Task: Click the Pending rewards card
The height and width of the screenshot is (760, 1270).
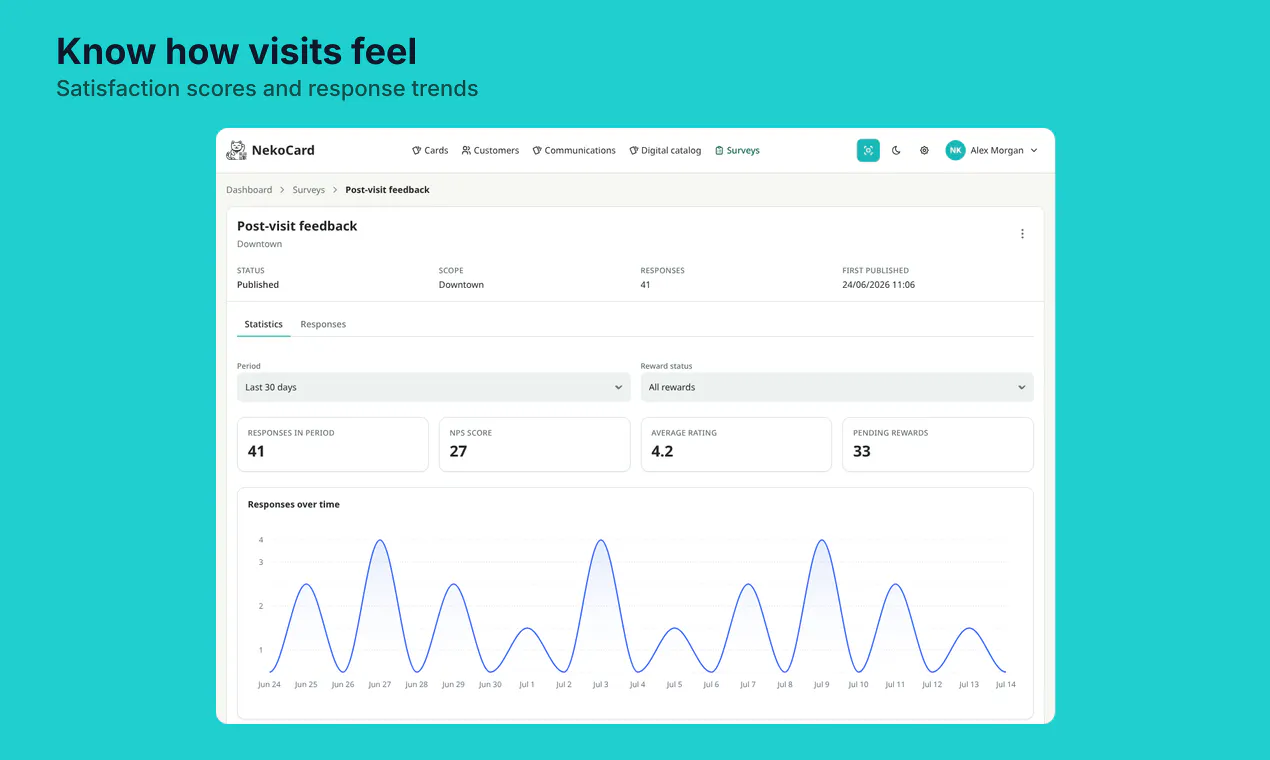Action: pos(938,444)
